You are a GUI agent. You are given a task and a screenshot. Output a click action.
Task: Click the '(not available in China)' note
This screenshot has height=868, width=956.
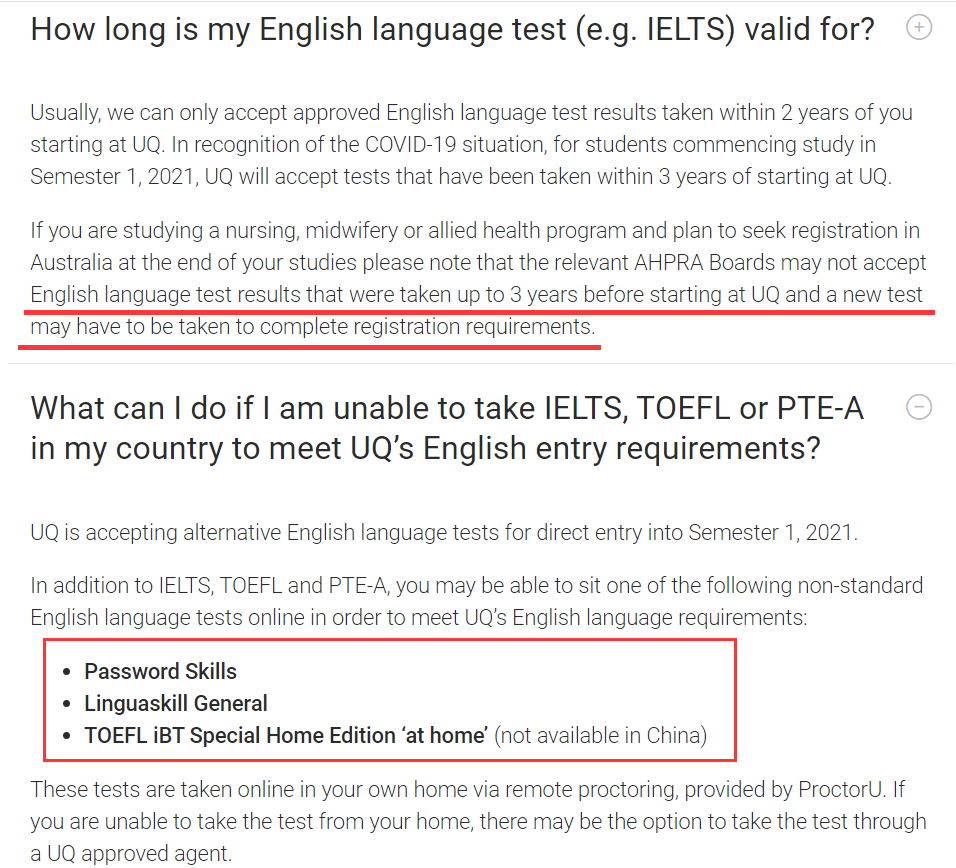[601, 736]
